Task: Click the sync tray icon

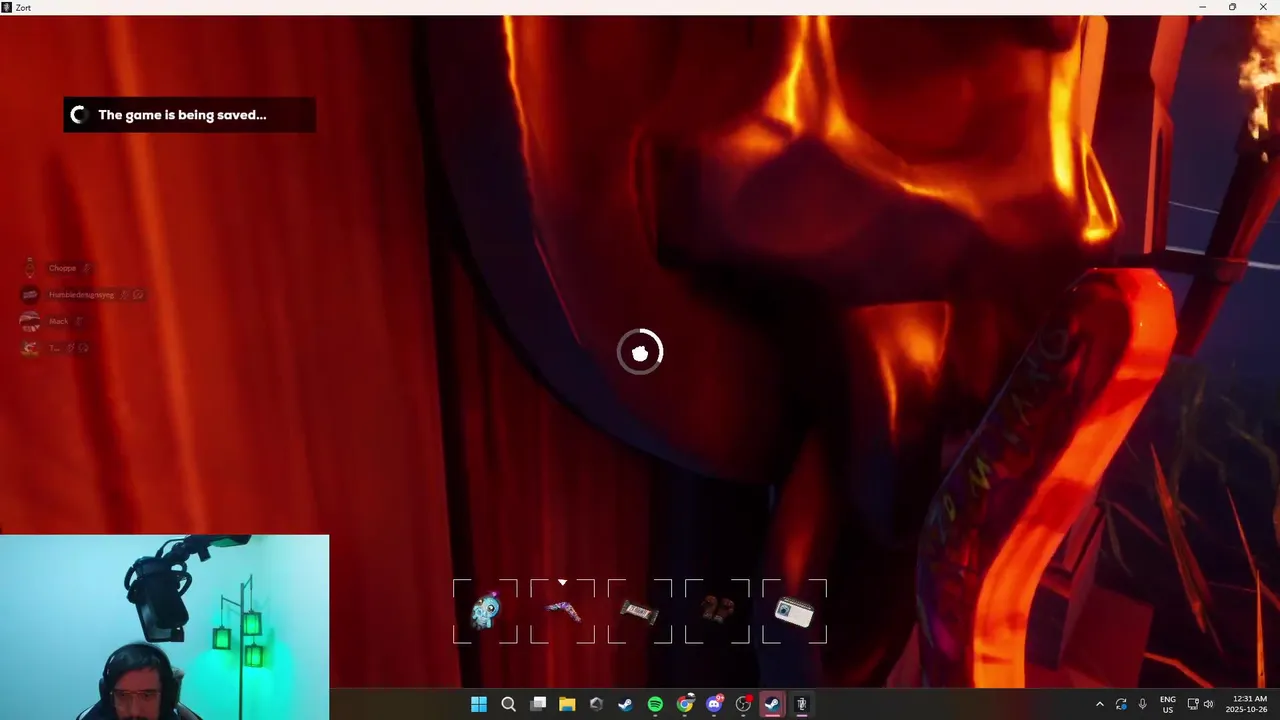Action: (1121, 704)
